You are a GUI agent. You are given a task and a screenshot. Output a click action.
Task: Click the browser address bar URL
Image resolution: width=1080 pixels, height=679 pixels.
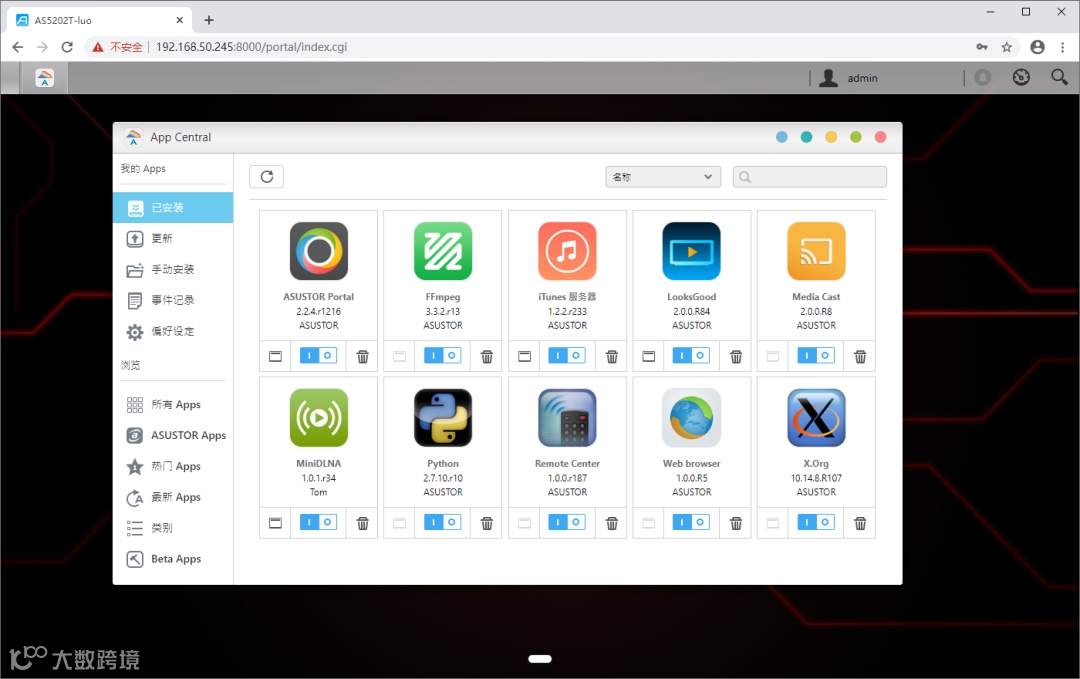click(251, 47)
